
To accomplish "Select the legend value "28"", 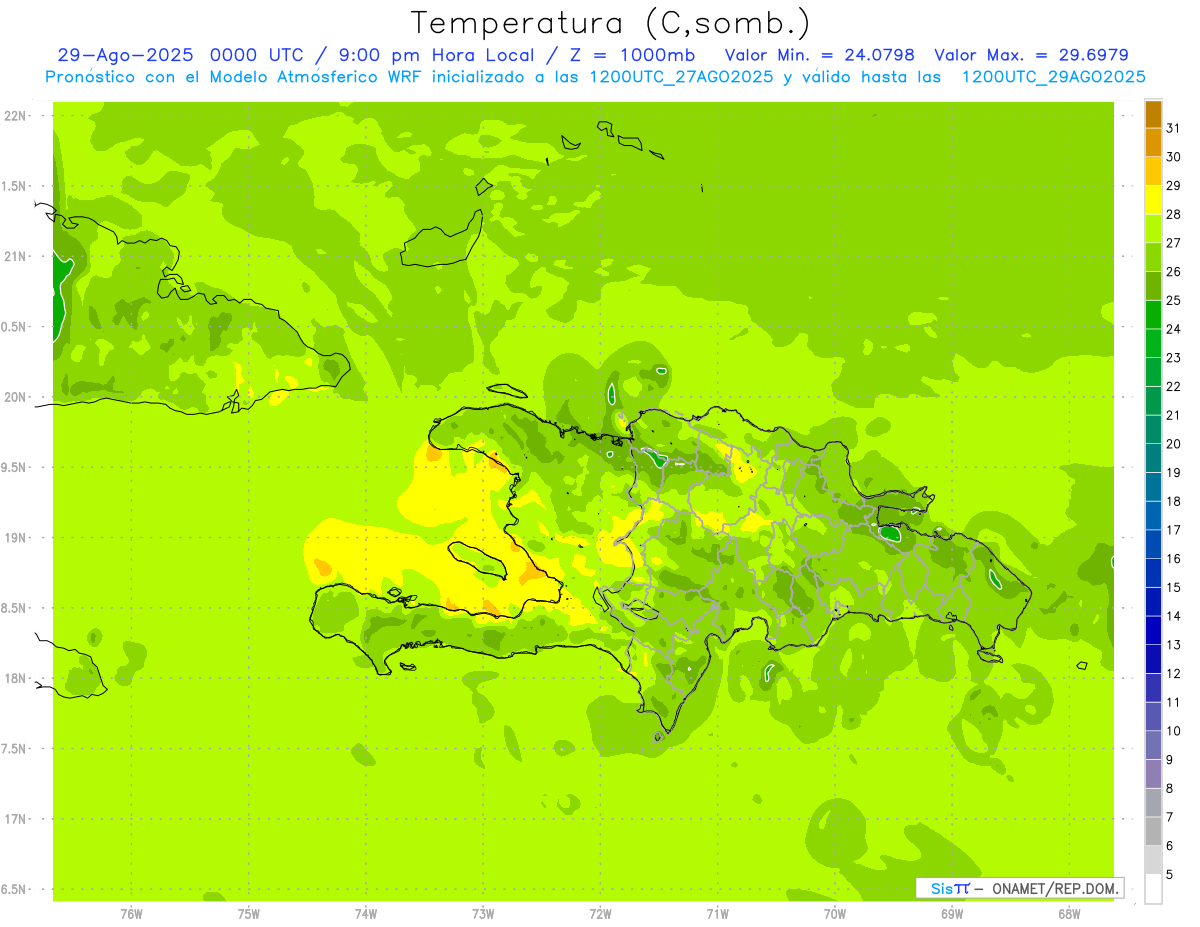I will point(1174,214).
